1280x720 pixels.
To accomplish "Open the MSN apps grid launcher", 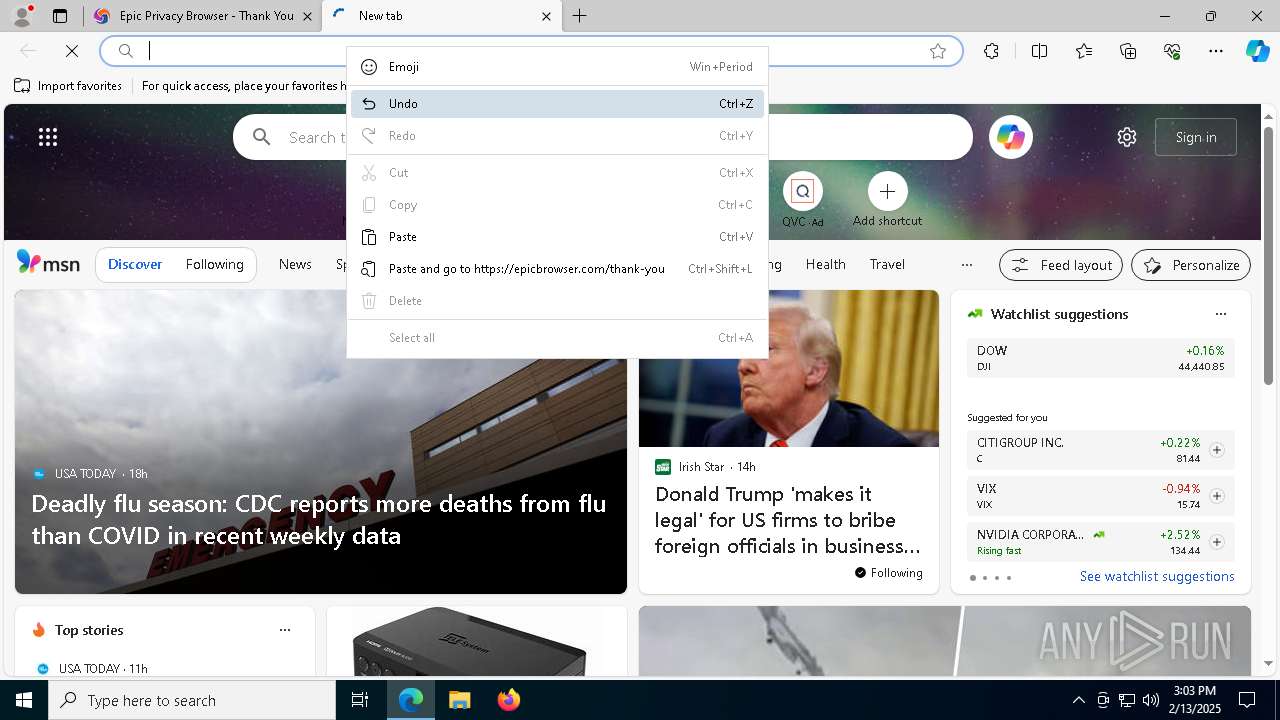I will [48, 137].
